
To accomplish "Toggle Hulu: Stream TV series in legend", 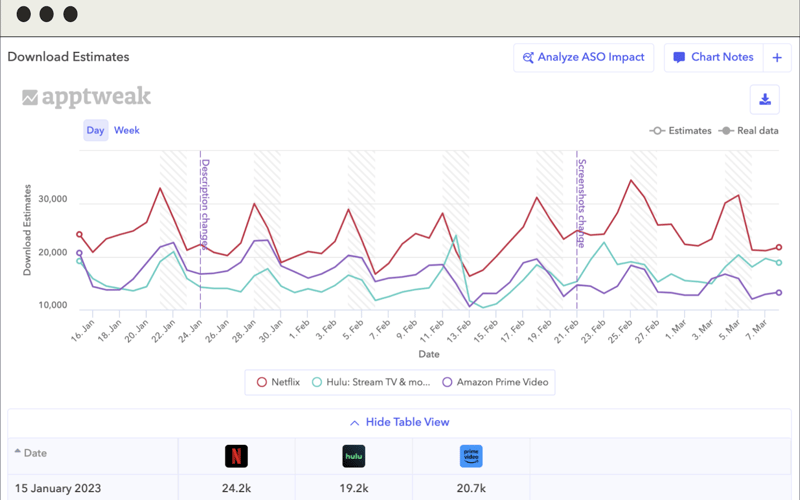I will click(371, 382).
